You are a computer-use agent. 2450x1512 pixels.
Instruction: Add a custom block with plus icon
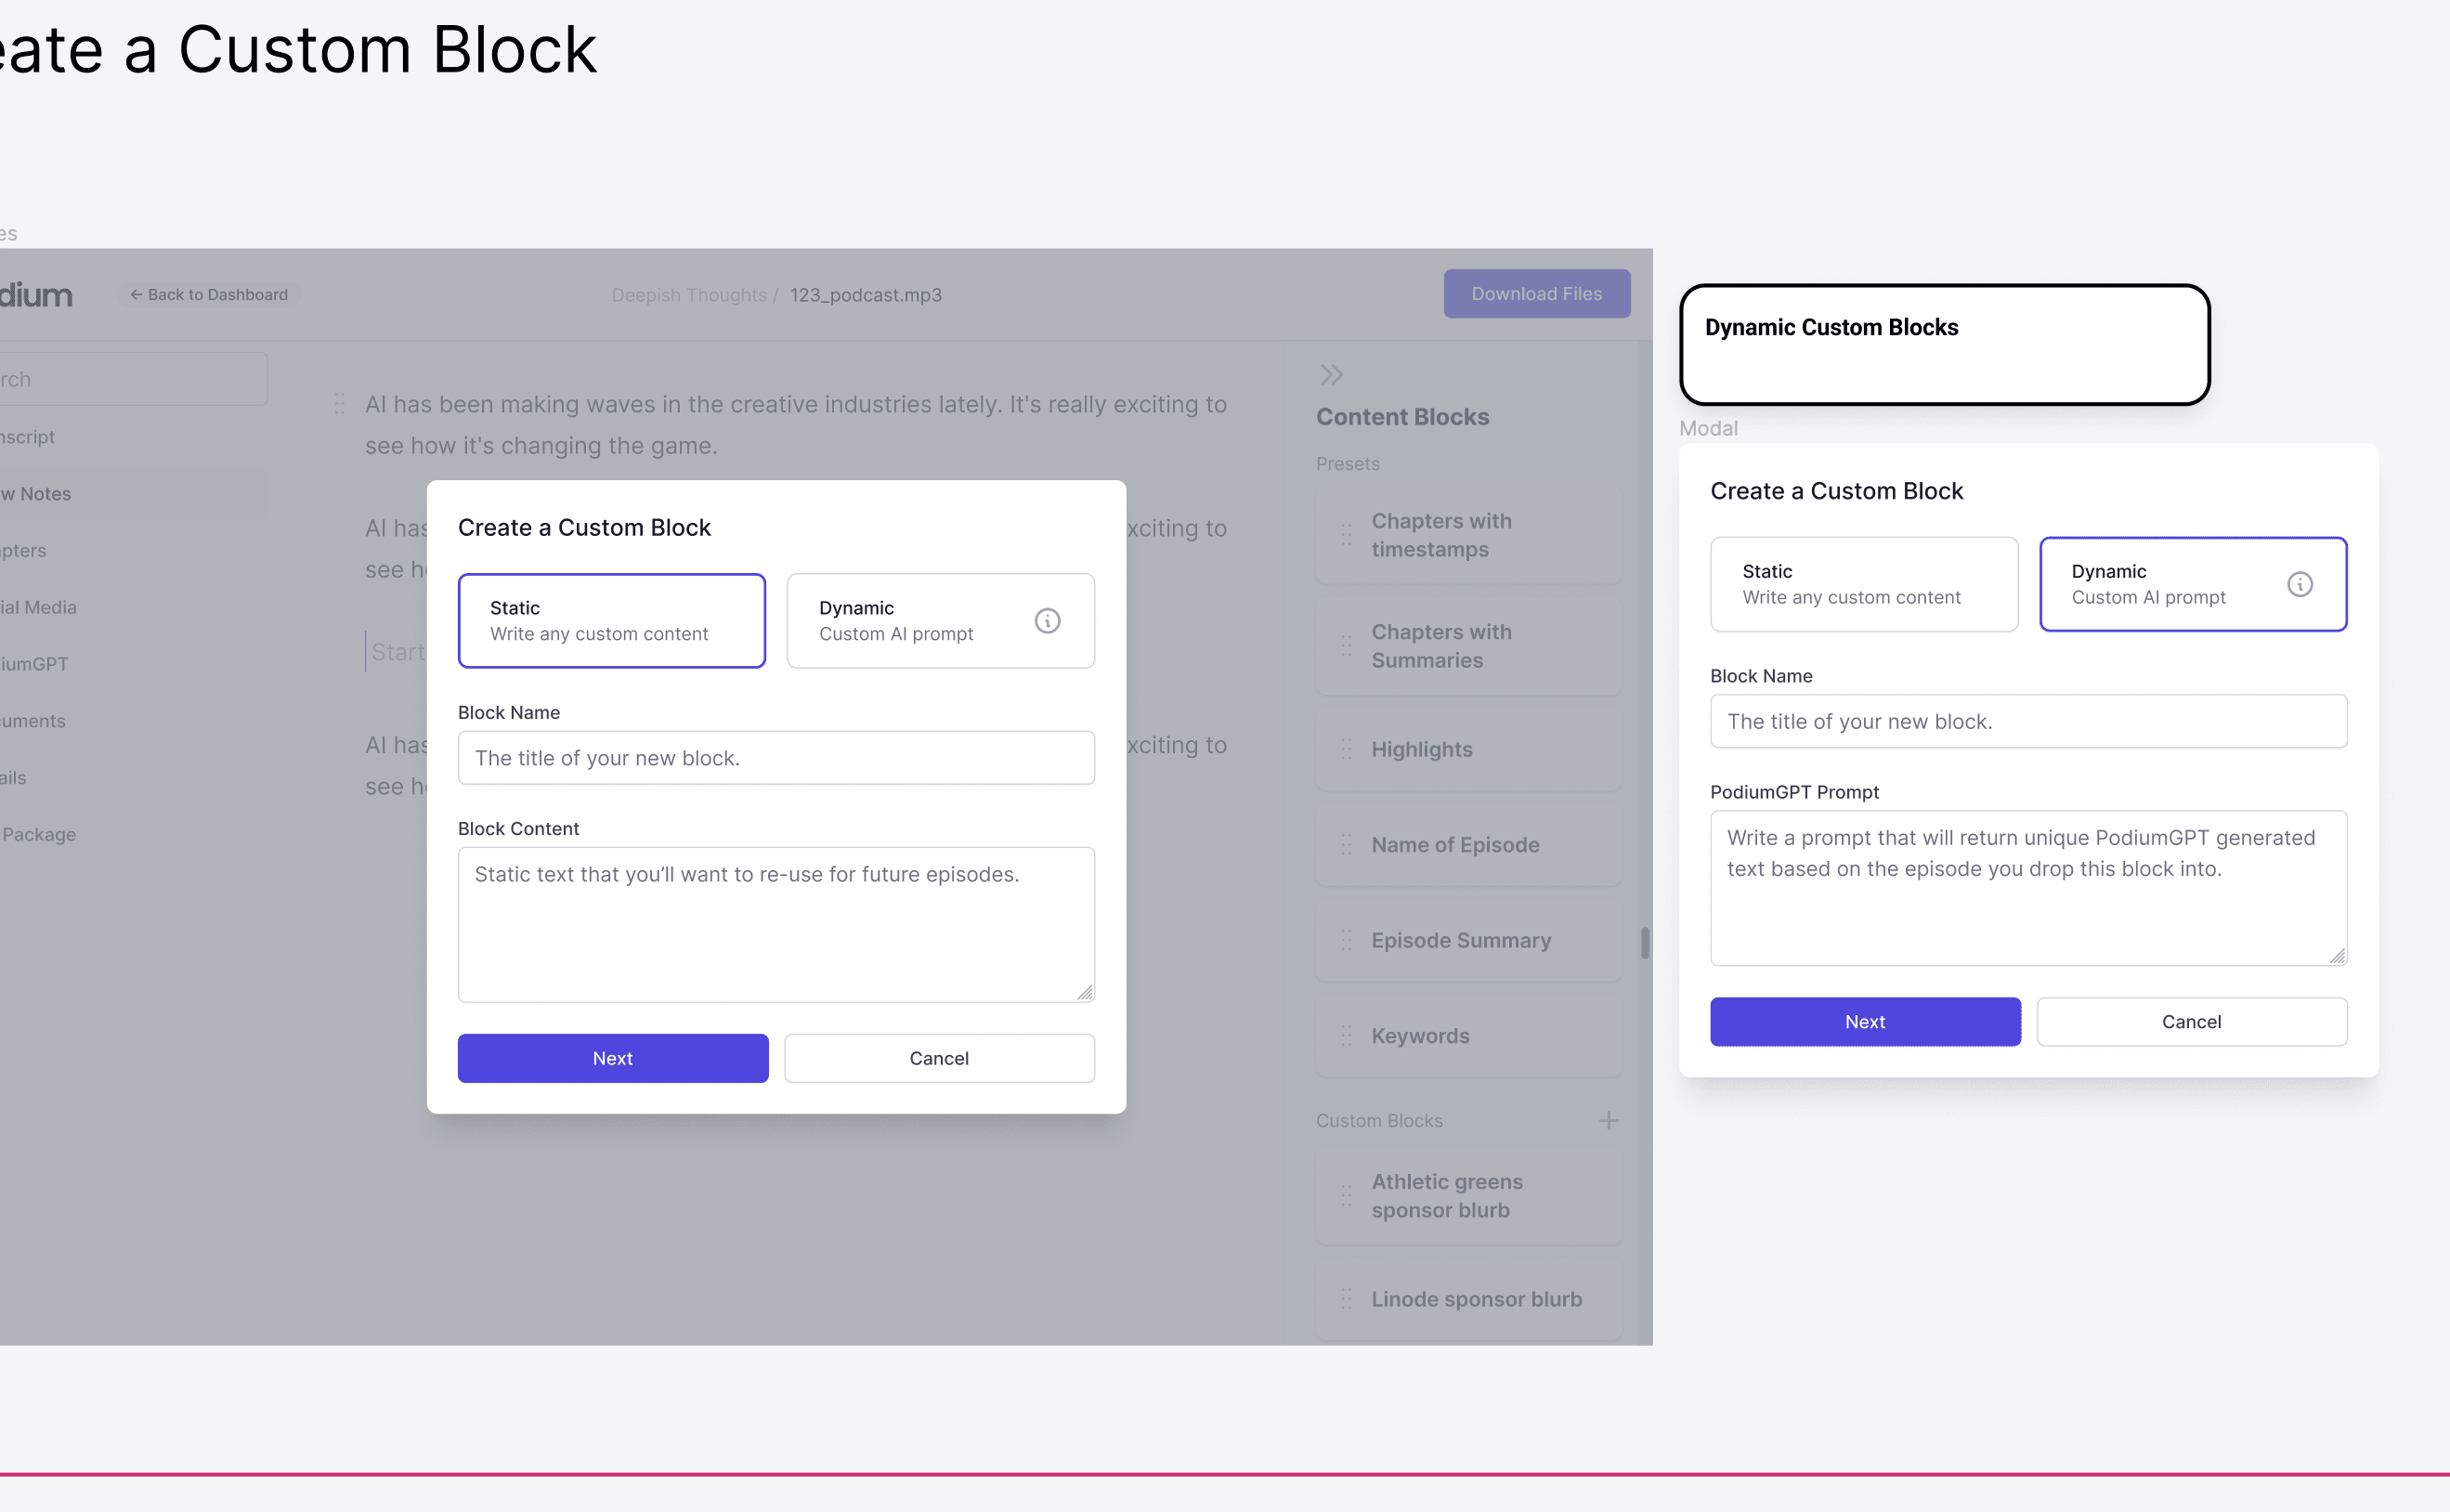coord(1608,1120)
